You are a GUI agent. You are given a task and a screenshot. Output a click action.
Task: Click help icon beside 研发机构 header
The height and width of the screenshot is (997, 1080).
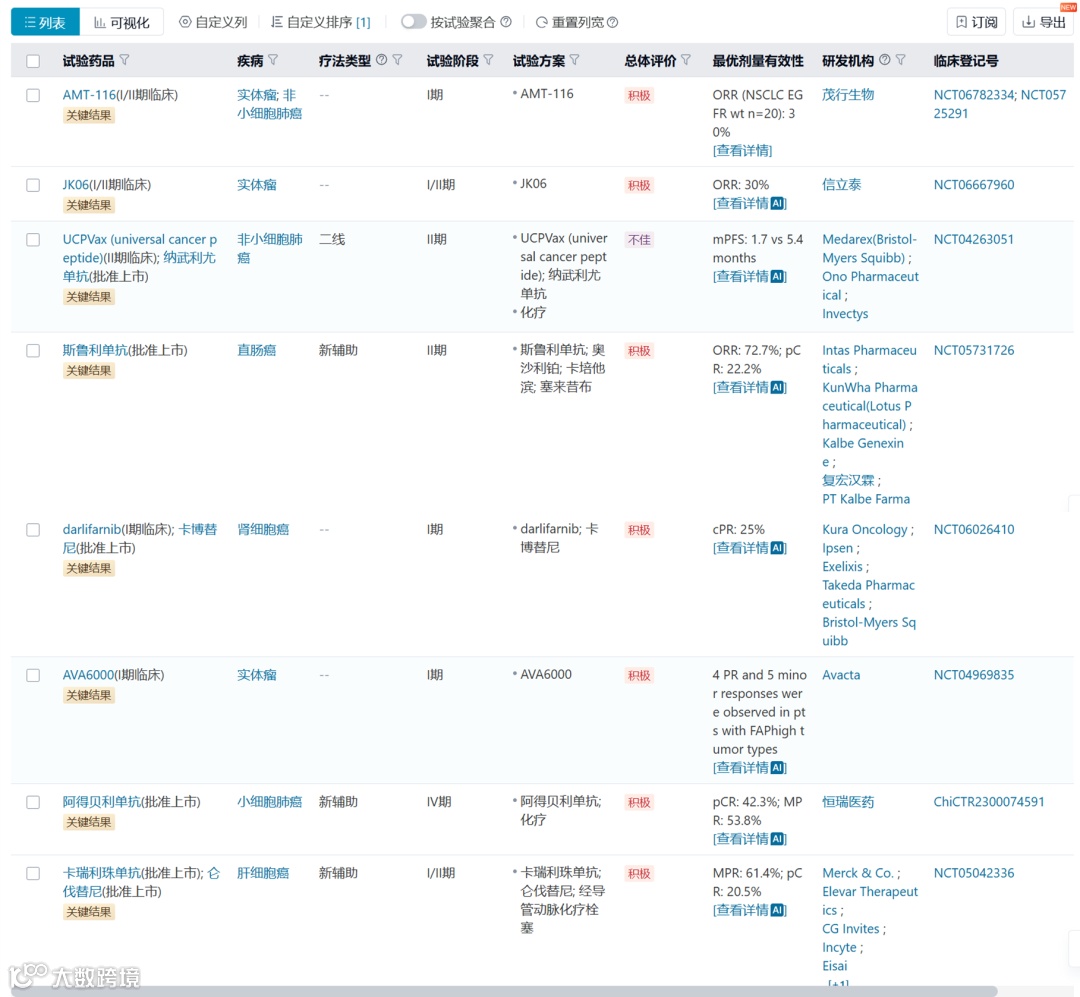[885, 60]
